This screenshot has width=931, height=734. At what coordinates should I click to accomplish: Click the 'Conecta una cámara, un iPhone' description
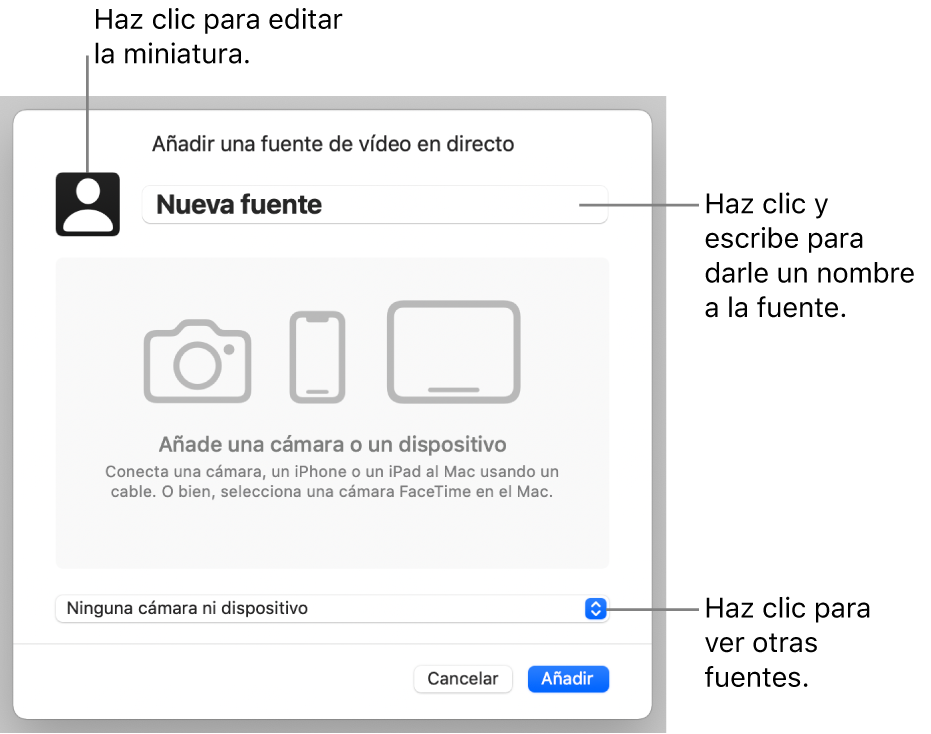332,482
